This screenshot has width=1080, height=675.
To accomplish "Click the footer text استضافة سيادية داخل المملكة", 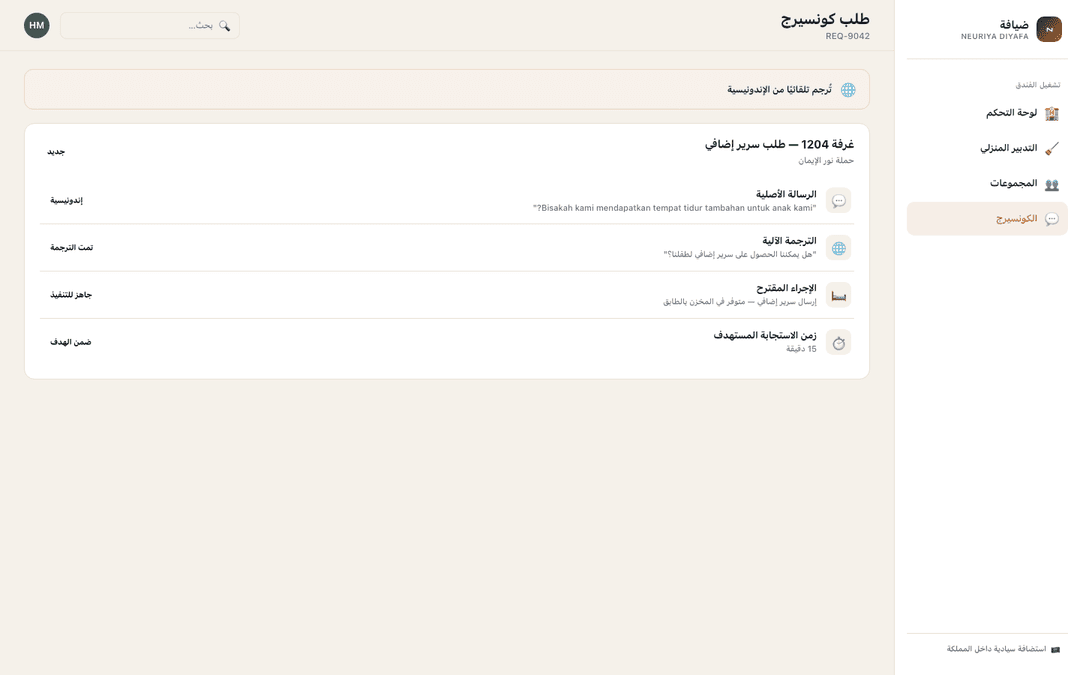I will (x=996, y=650).
